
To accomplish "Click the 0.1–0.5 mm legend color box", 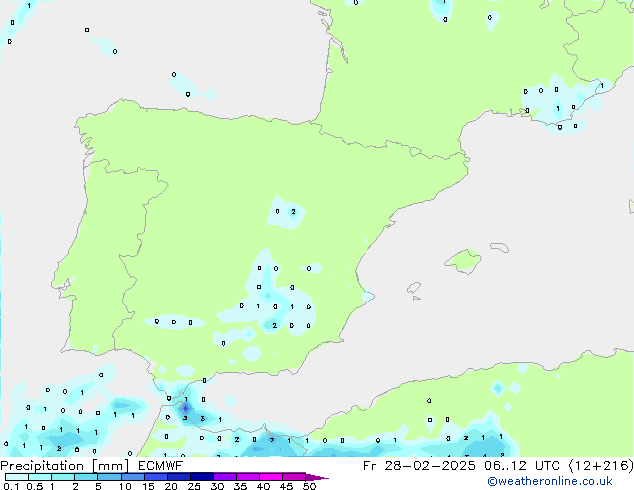I will (x=17, y=477).
